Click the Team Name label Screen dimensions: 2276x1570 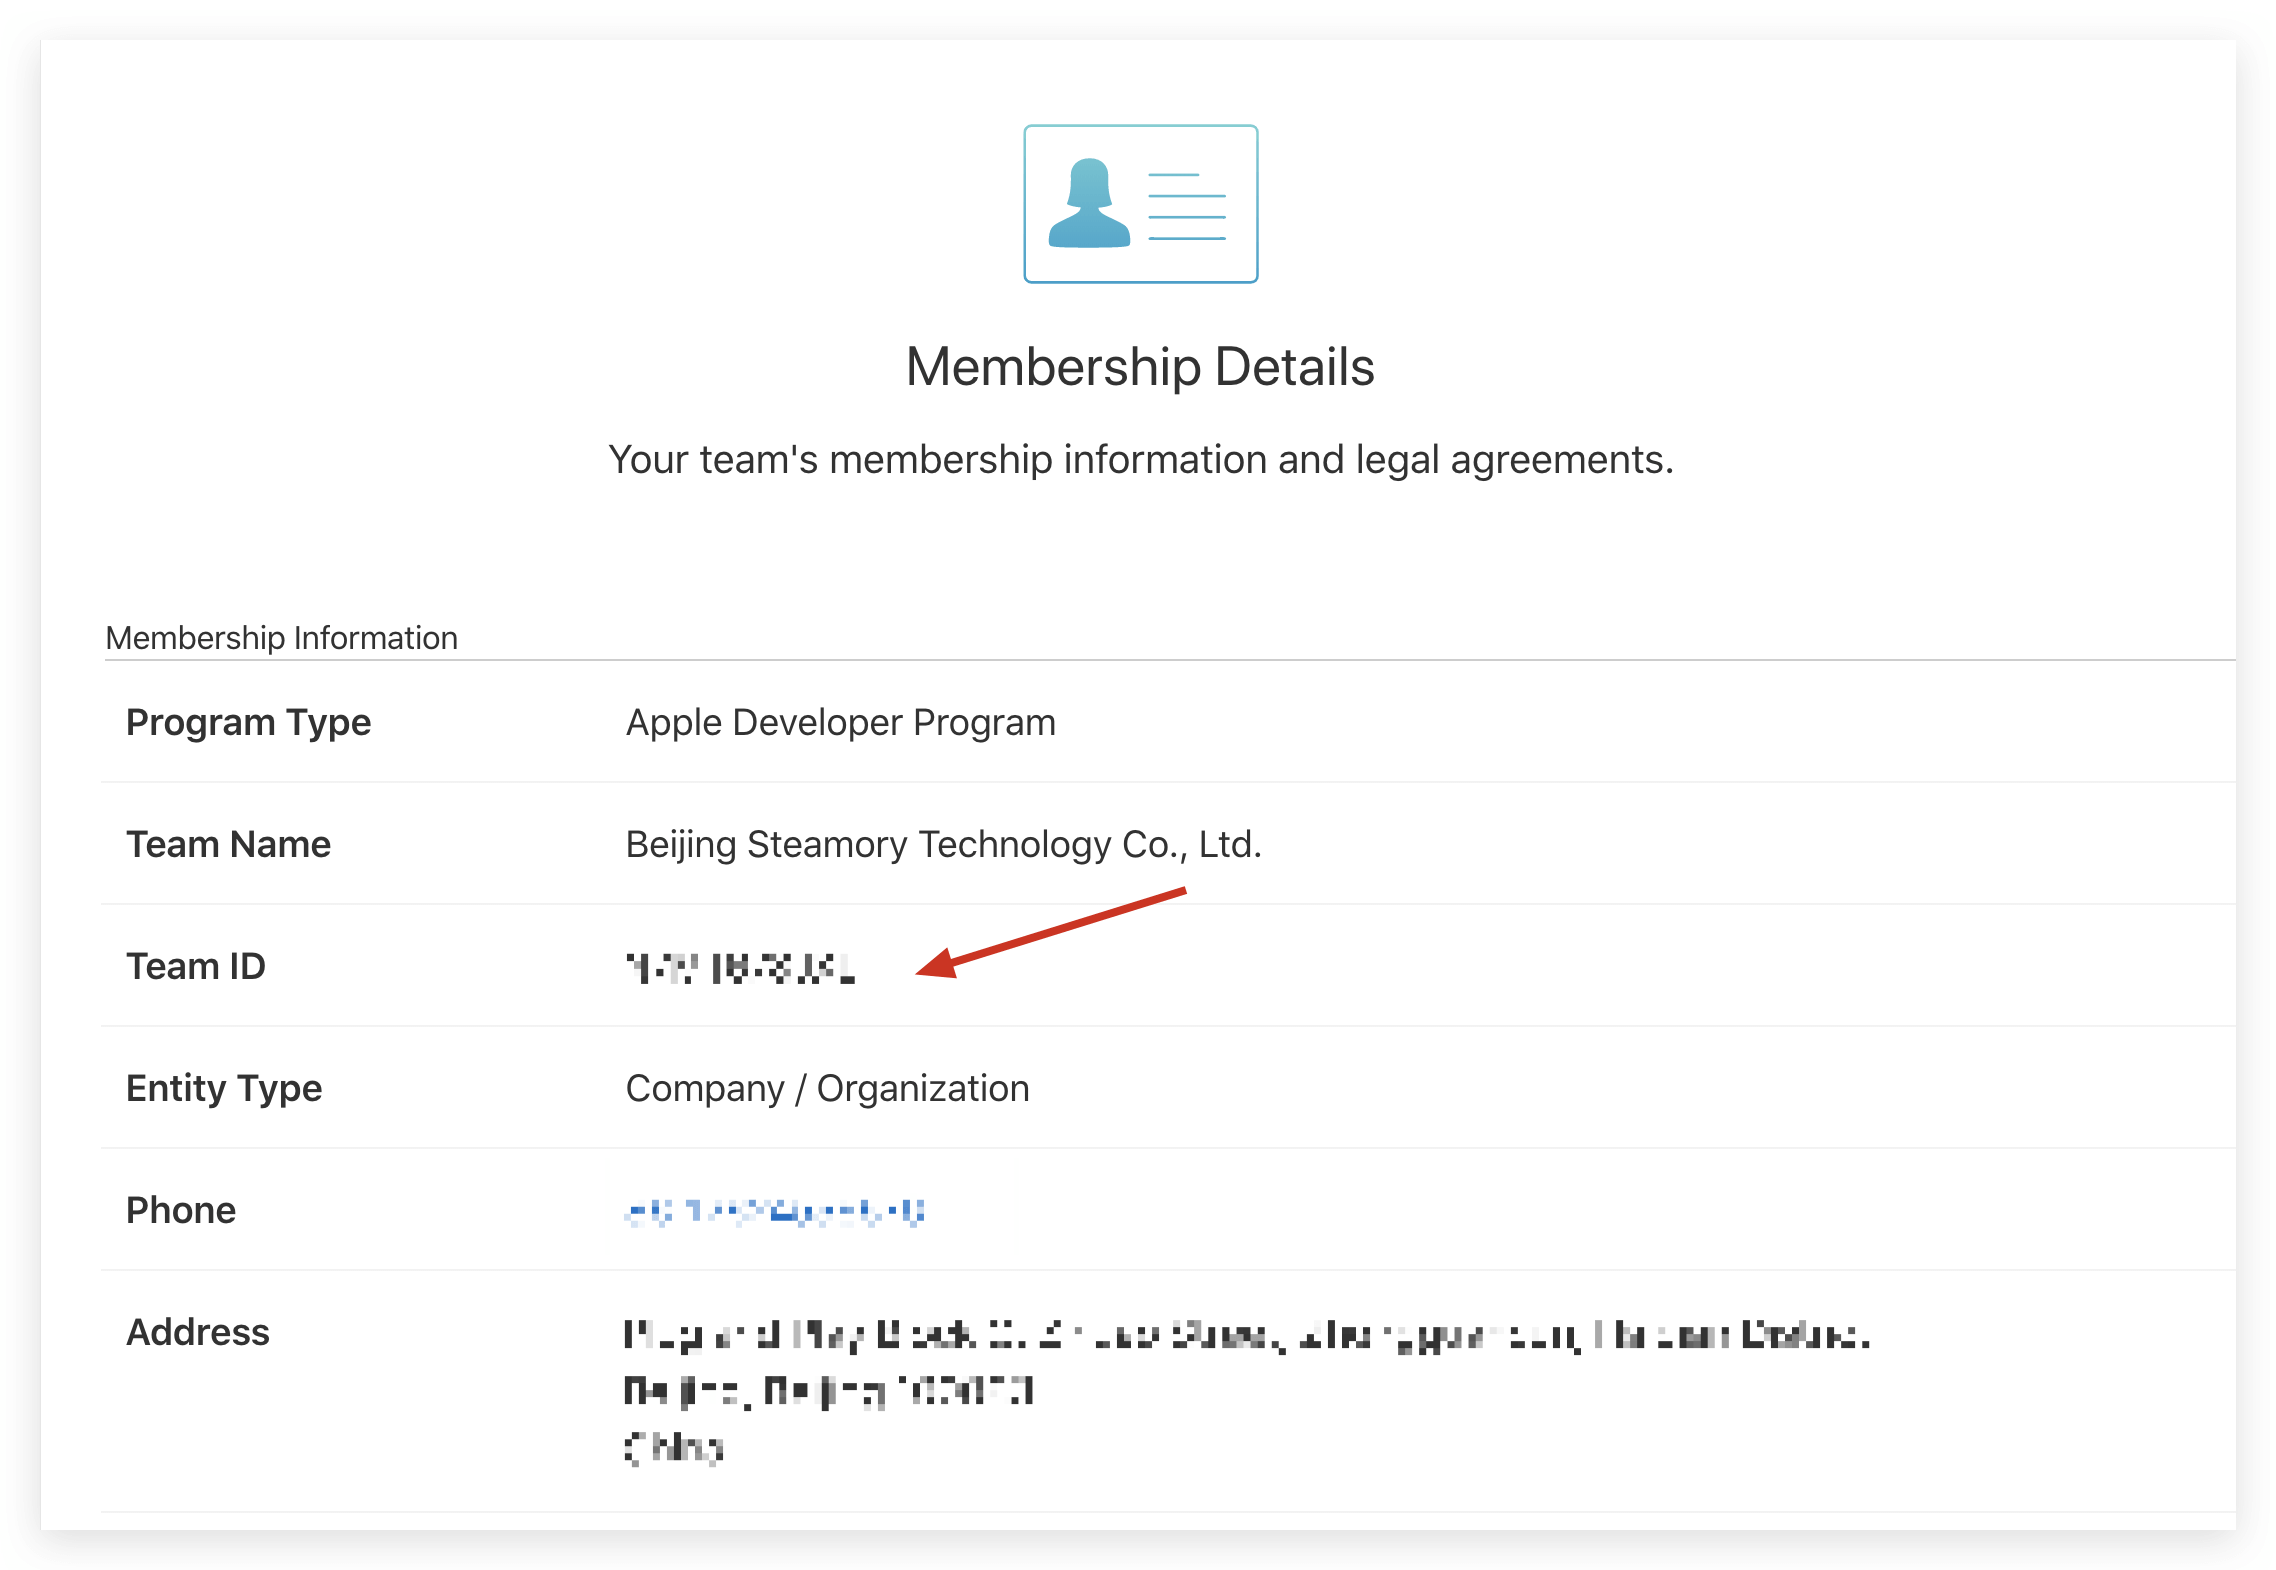click(x=228, y=844)
